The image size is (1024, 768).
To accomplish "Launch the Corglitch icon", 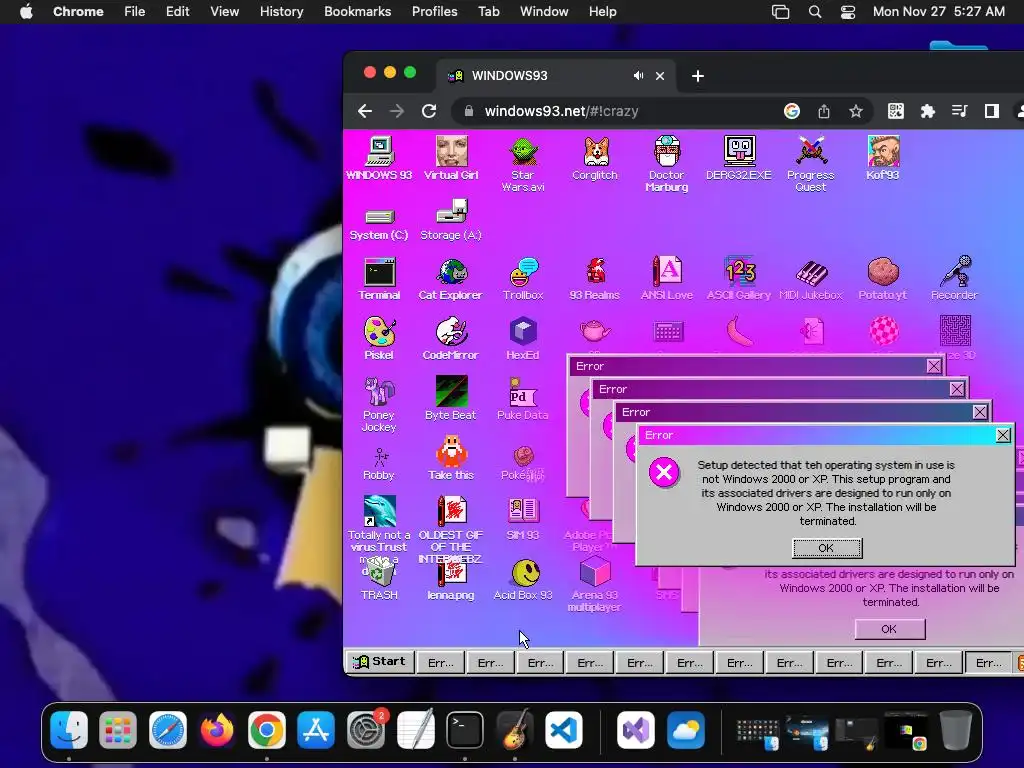I will pyautogui.click(x=595, y=157).
